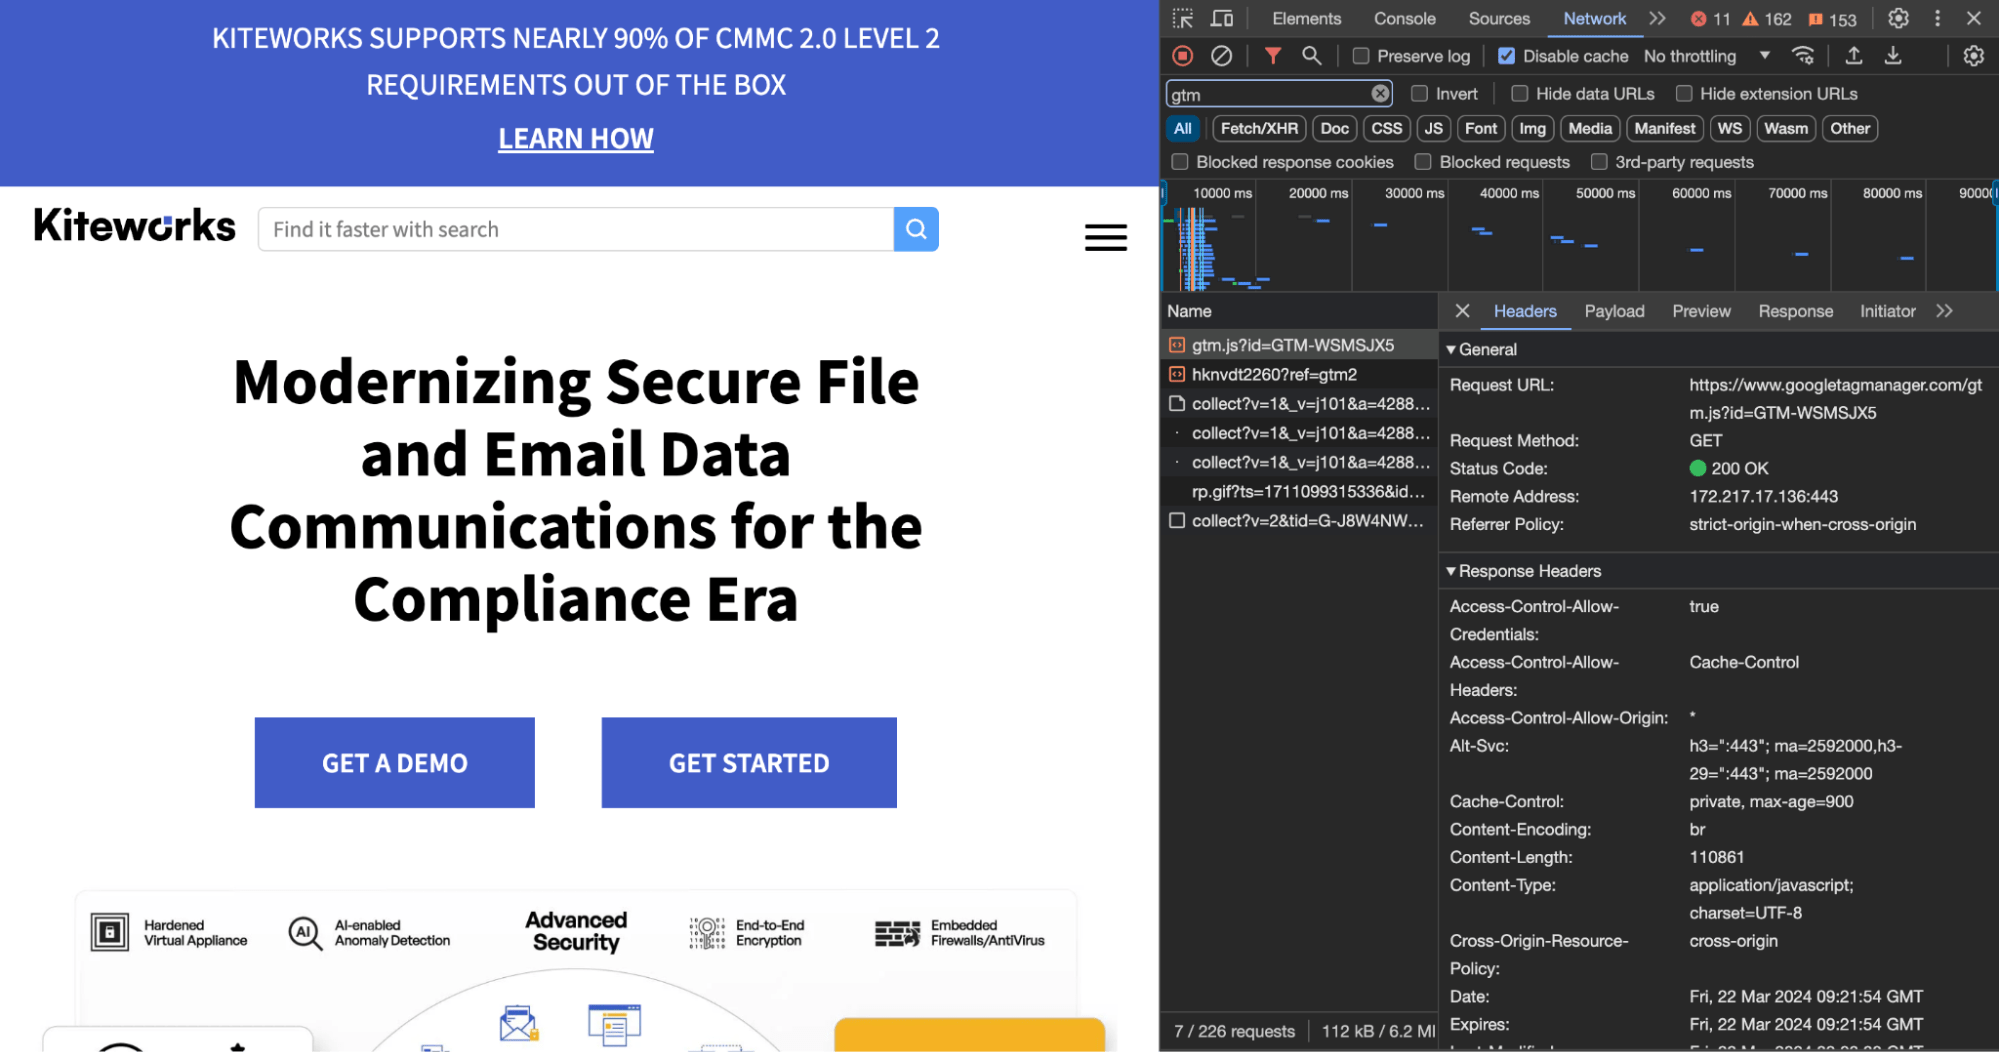Open the No throttling dropdown
This screenshot has height=1053, width=1999.
click(x=1707, y=56)
